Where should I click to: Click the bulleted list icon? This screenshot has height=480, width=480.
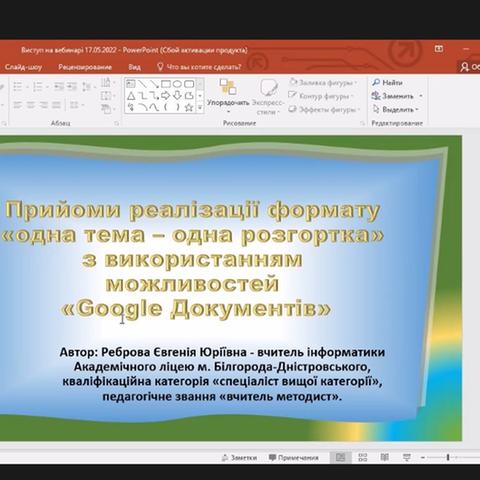(17, 87)
